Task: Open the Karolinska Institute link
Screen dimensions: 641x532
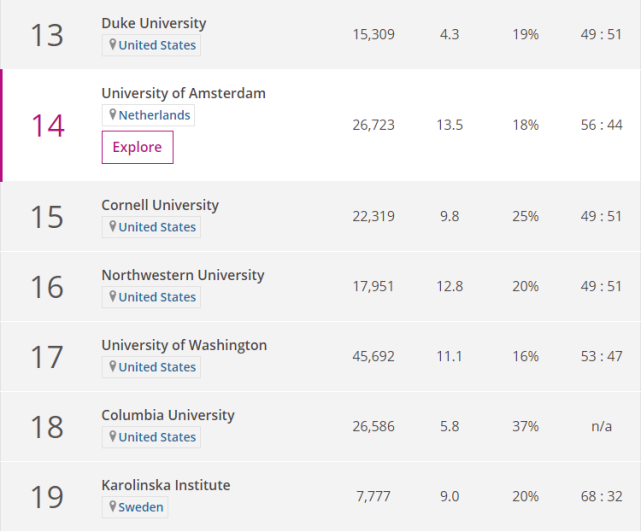Action: [x=166, y=485]
